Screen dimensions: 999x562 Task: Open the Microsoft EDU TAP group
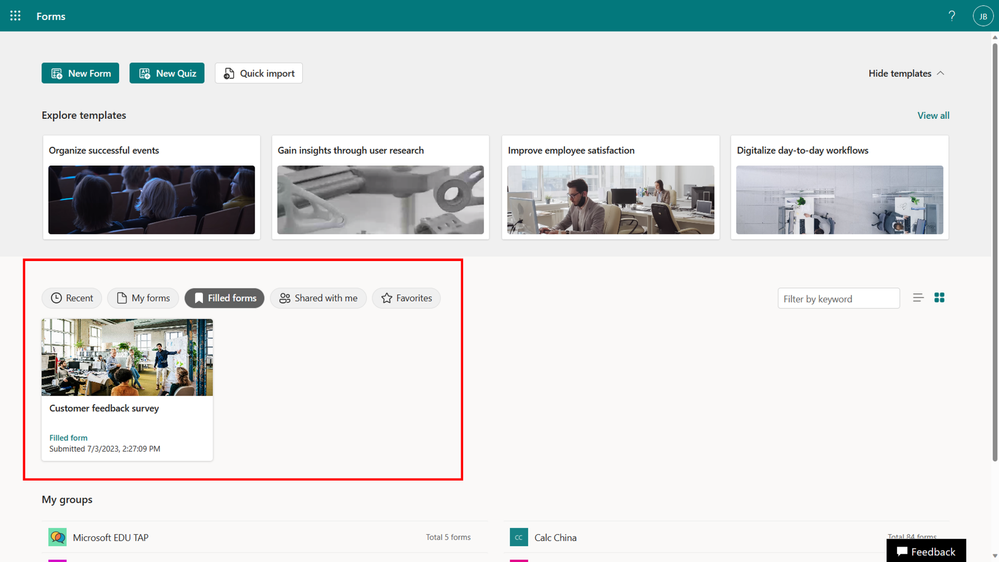pos(264,537)
